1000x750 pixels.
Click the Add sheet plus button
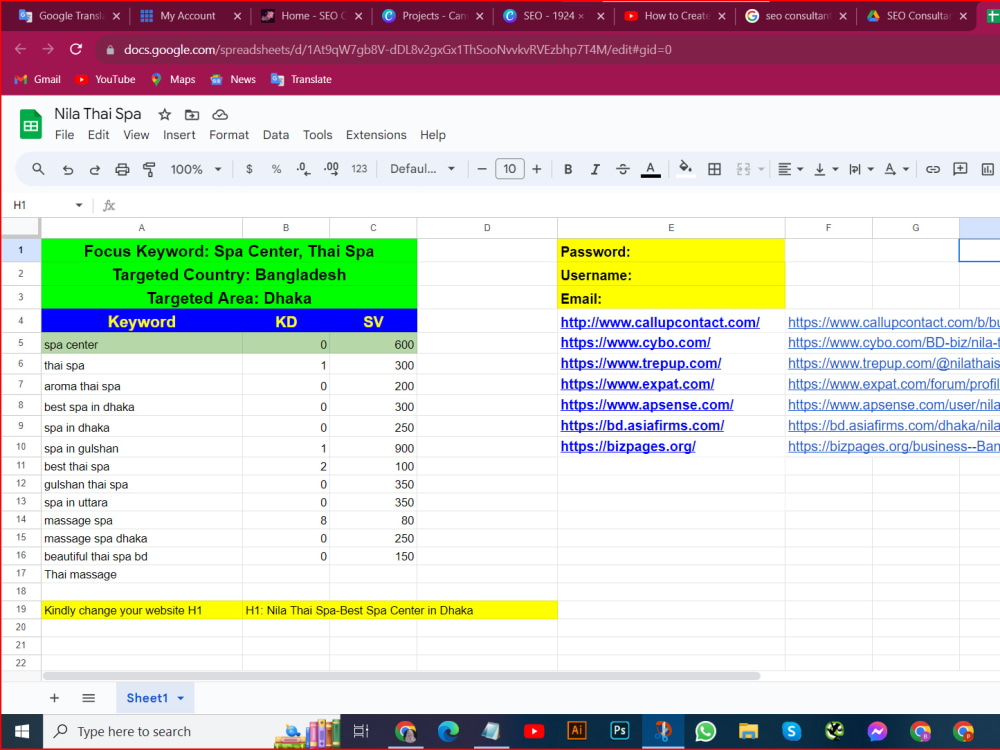click(54, 698)
